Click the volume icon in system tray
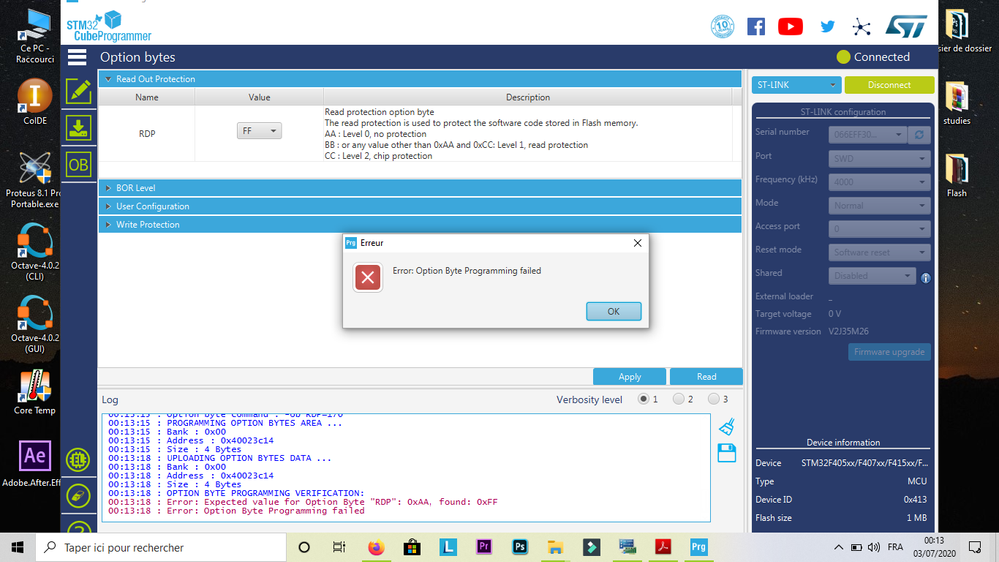The image size is (999, 562). tap(873, 547)
